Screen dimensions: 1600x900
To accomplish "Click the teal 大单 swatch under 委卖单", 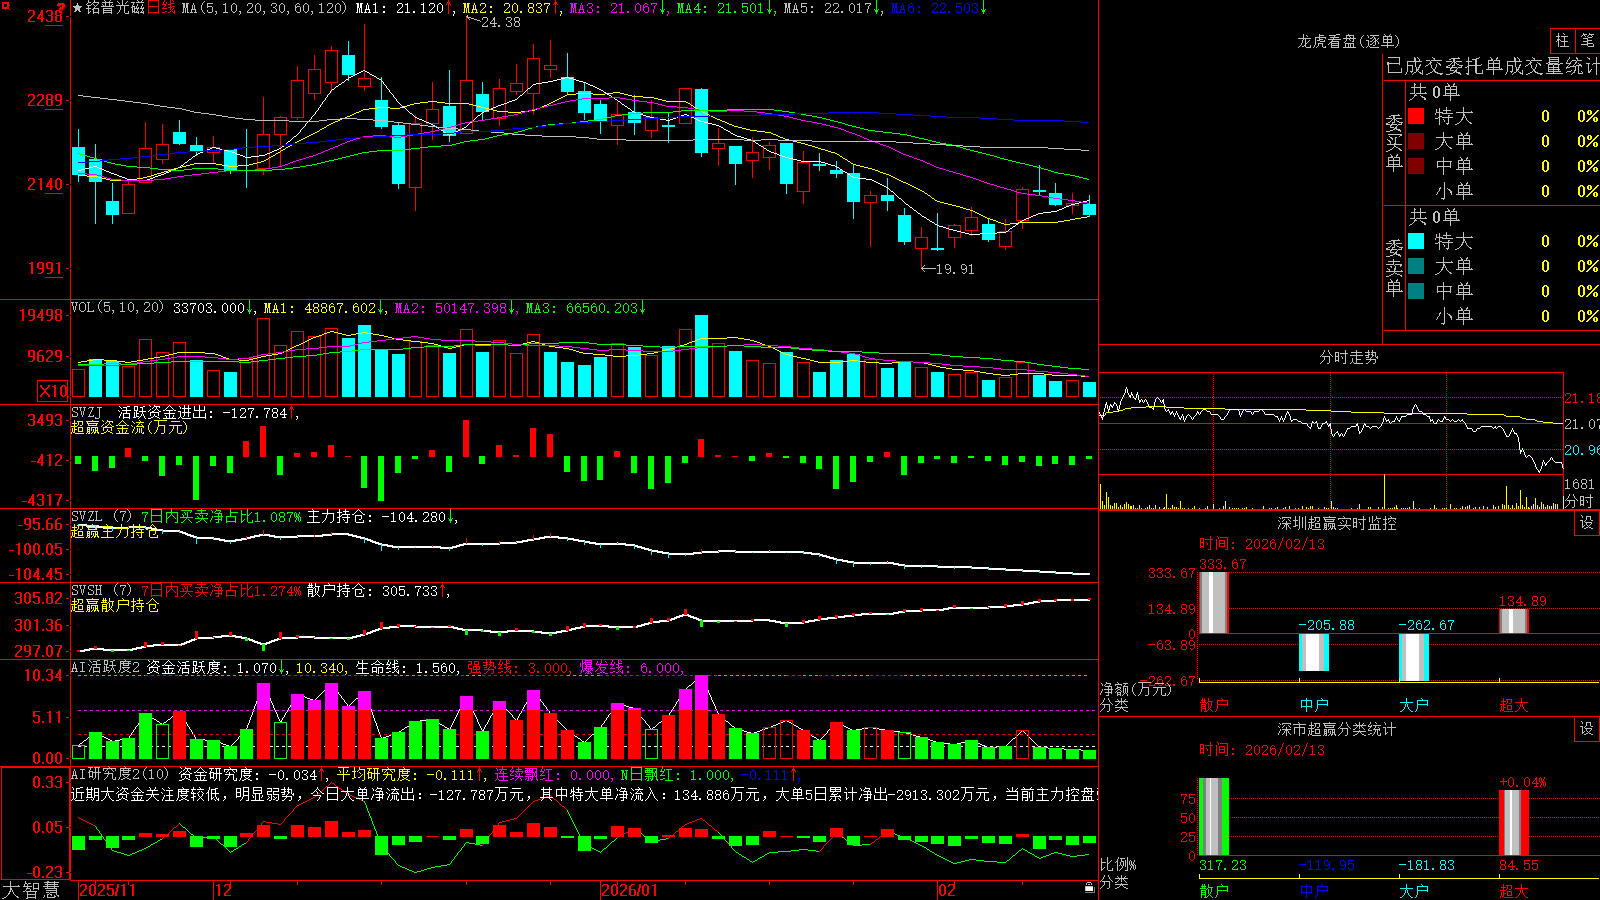I will 1416,266.
